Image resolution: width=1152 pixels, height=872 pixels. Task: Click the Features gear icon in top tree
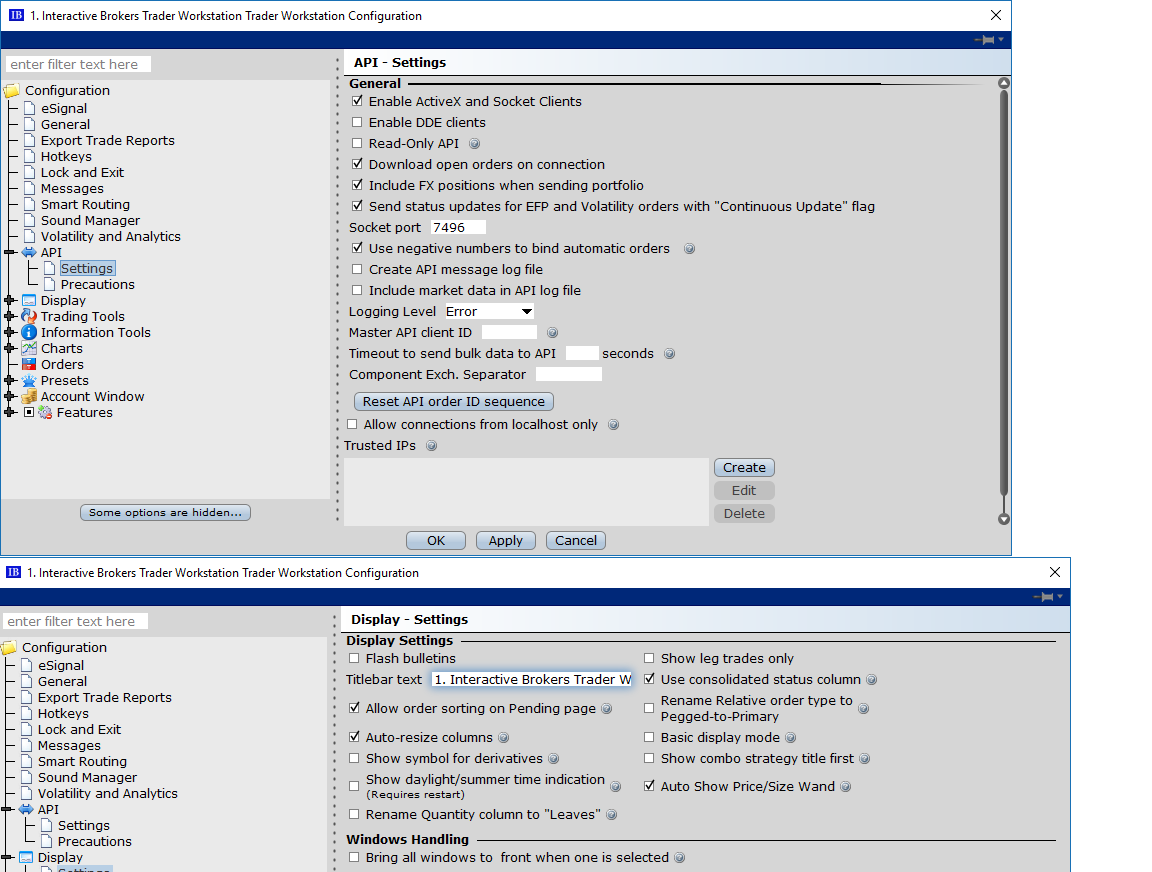pyautogui.click(x=45, y=413)
